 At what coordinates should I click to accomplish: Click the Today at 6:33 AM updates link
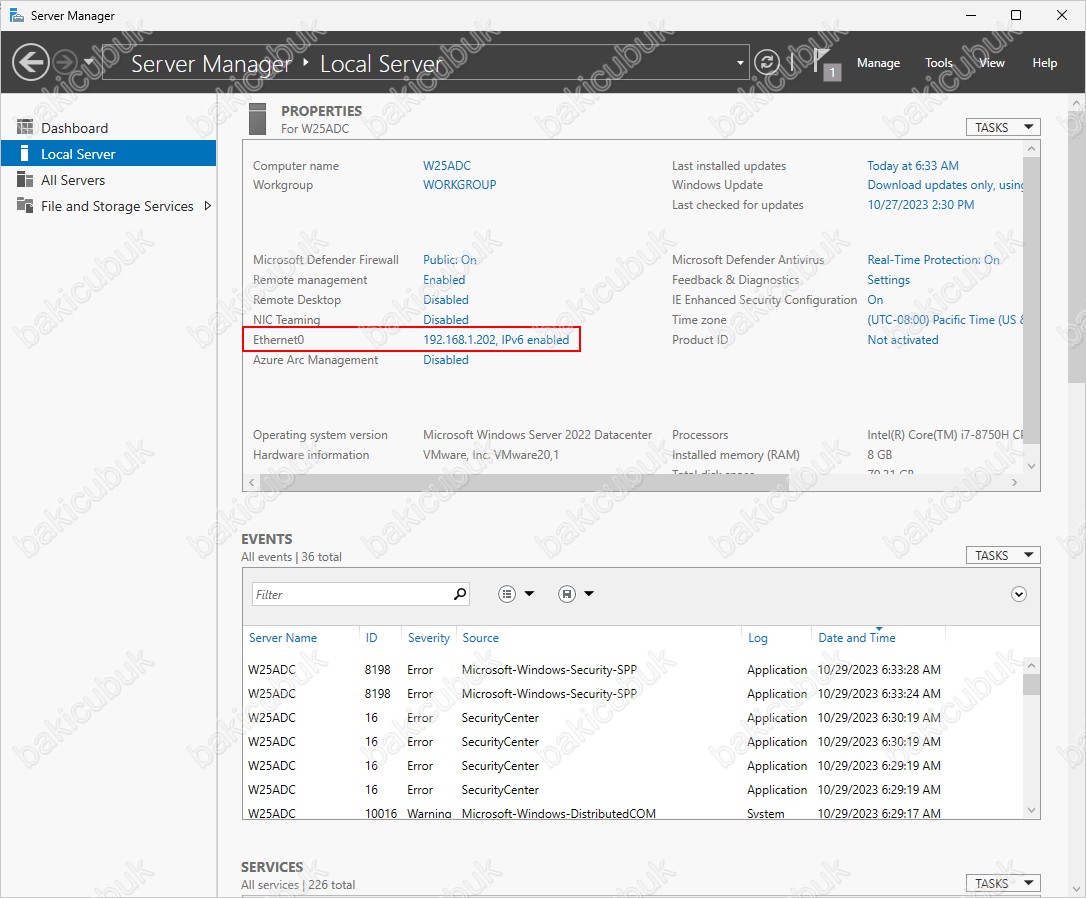913,165
